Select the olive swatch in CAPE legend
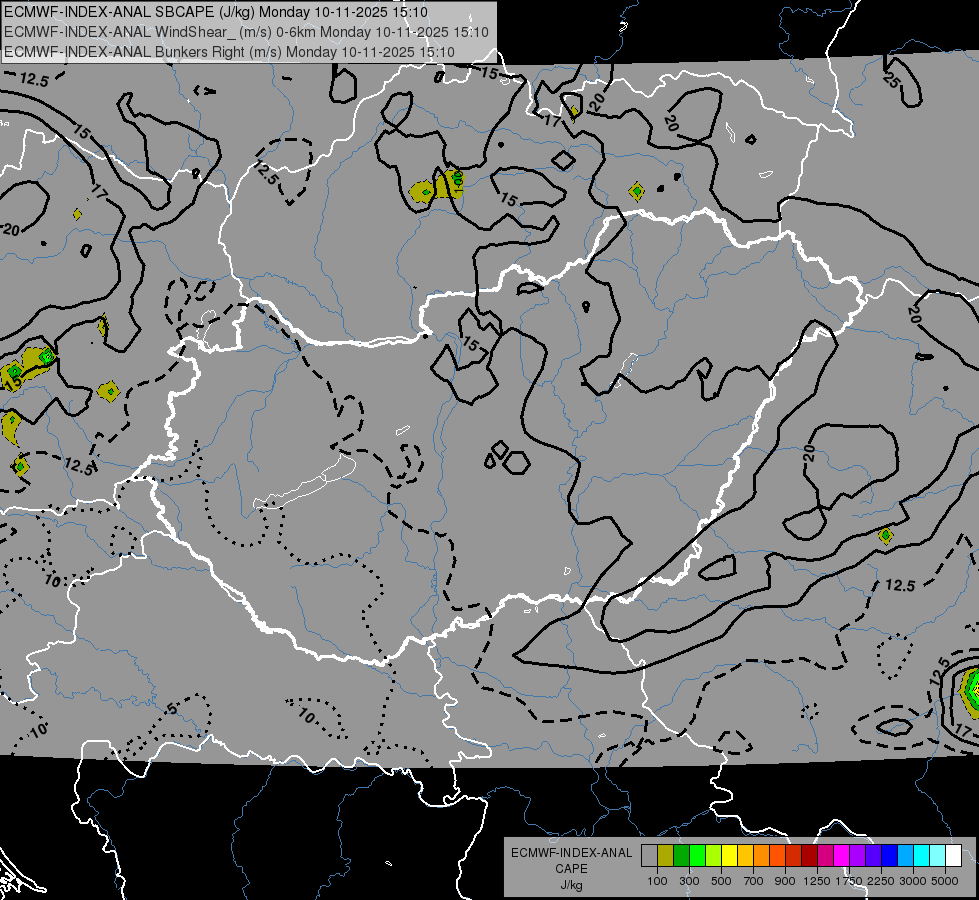 [x=666, y=855]
